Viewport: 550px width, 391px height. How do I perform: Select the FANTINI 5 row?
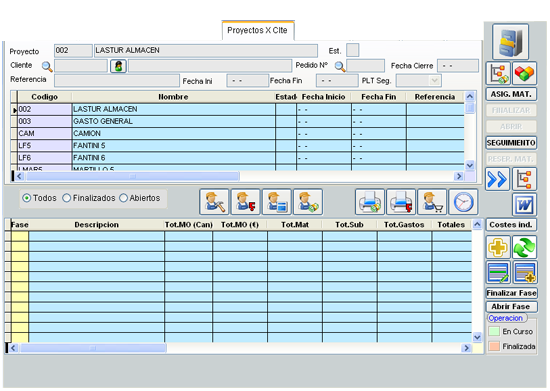point(241,146)
